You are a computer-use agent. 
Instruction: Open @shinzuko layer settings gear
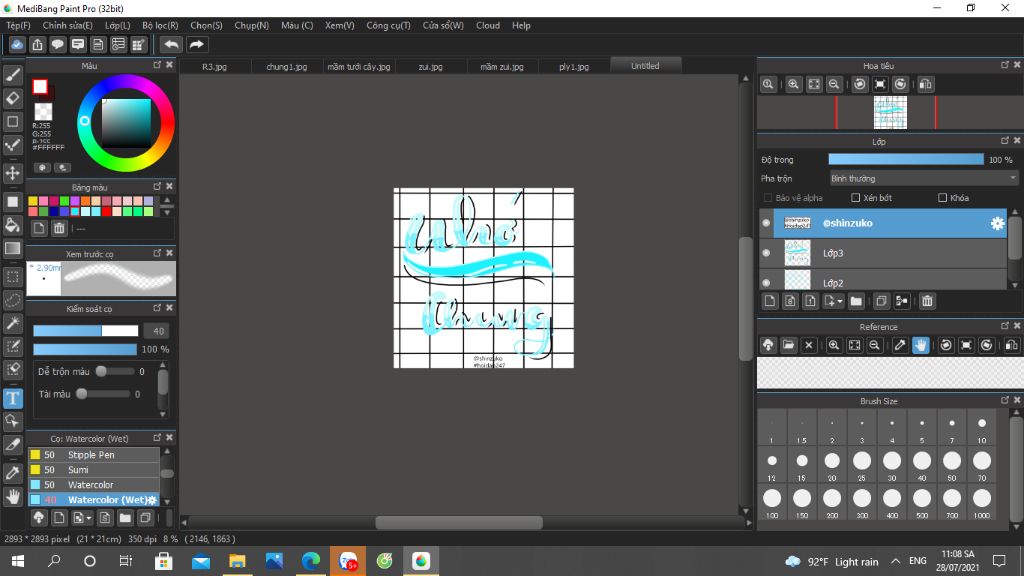click(997, 223)
